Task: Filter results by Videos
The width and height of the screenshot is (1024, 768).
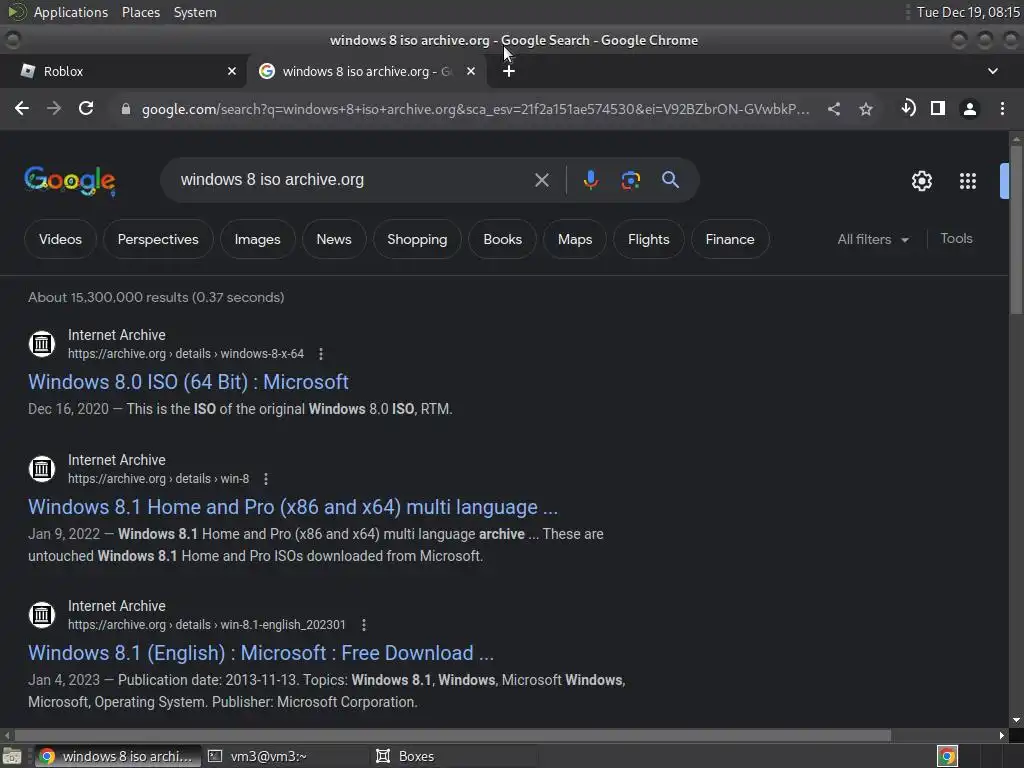Action: (x=60, y=239)
